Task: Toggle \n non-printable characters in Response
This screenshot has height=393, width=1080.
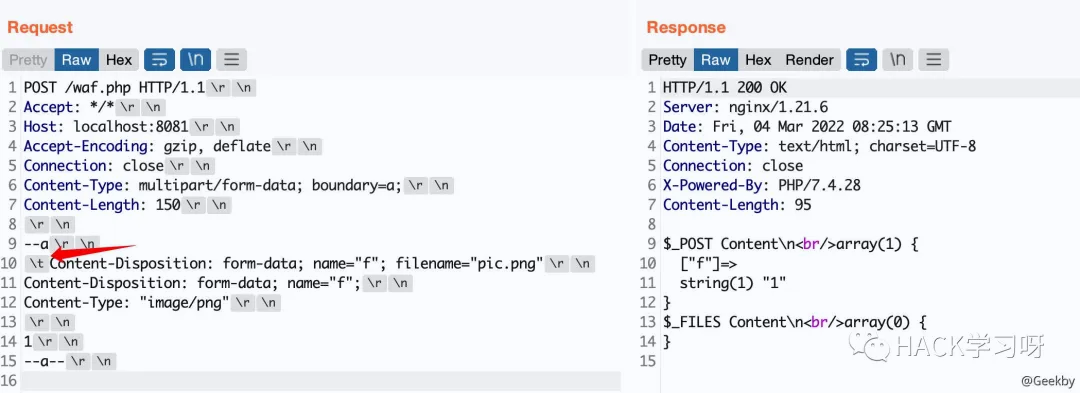Action: point(897,60)
